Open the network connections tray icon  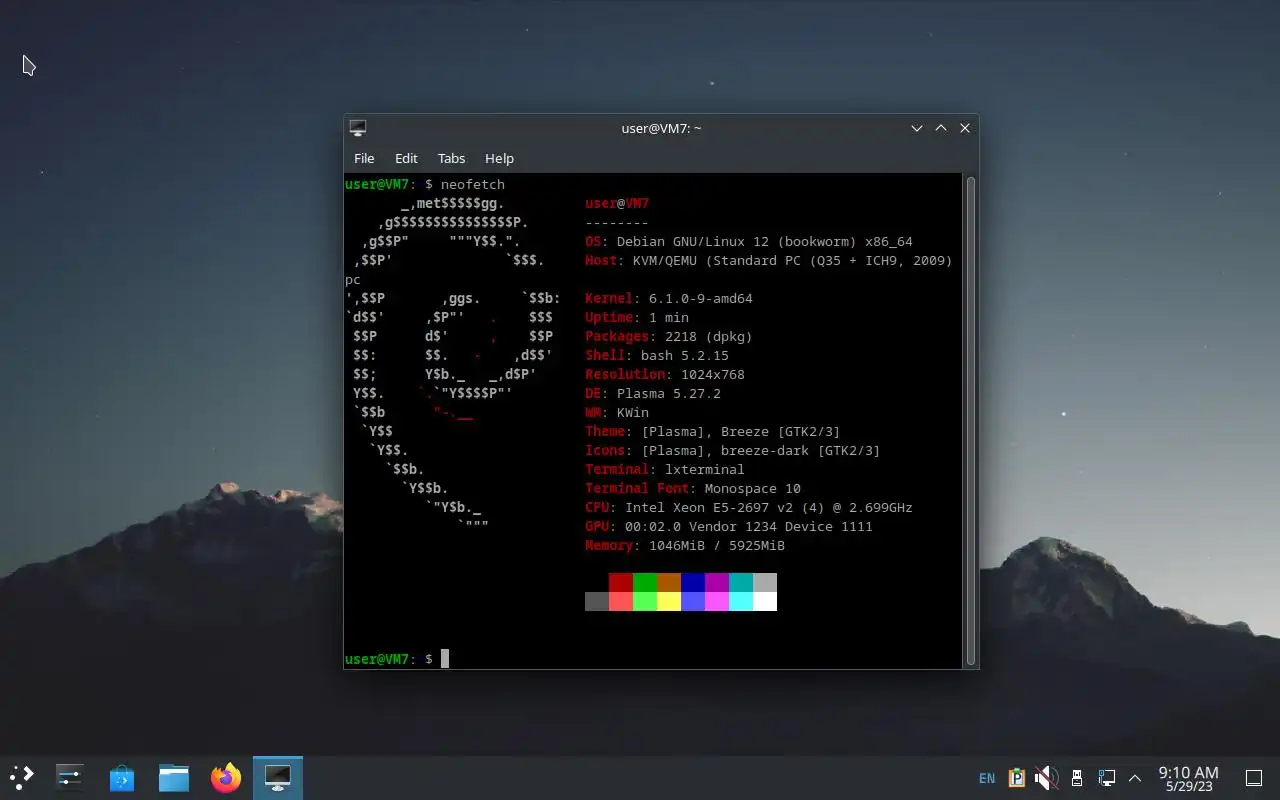click(x=1106, y=778)
